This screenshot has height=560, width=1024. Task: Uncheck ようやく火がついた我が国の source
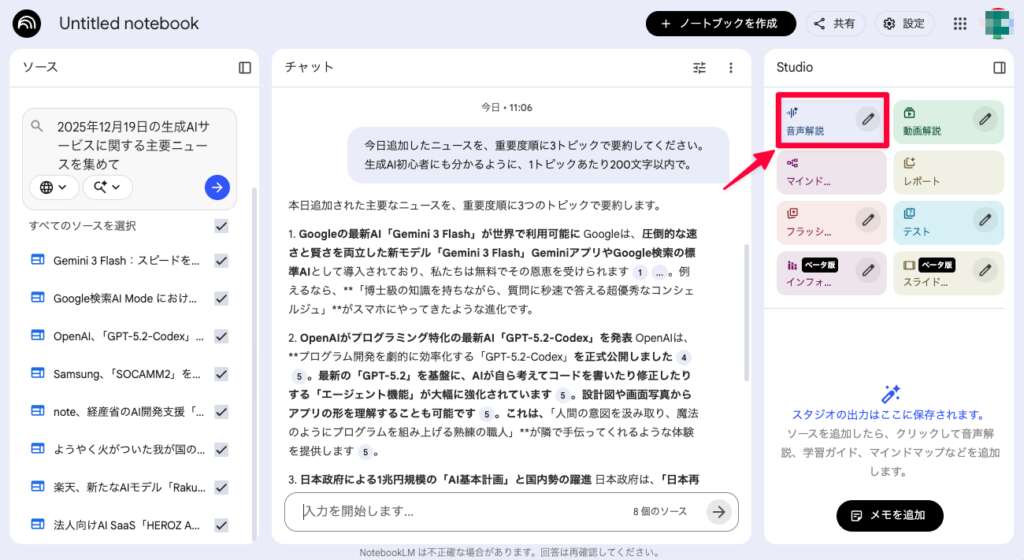pyautogui.click(x=221, y=450)
